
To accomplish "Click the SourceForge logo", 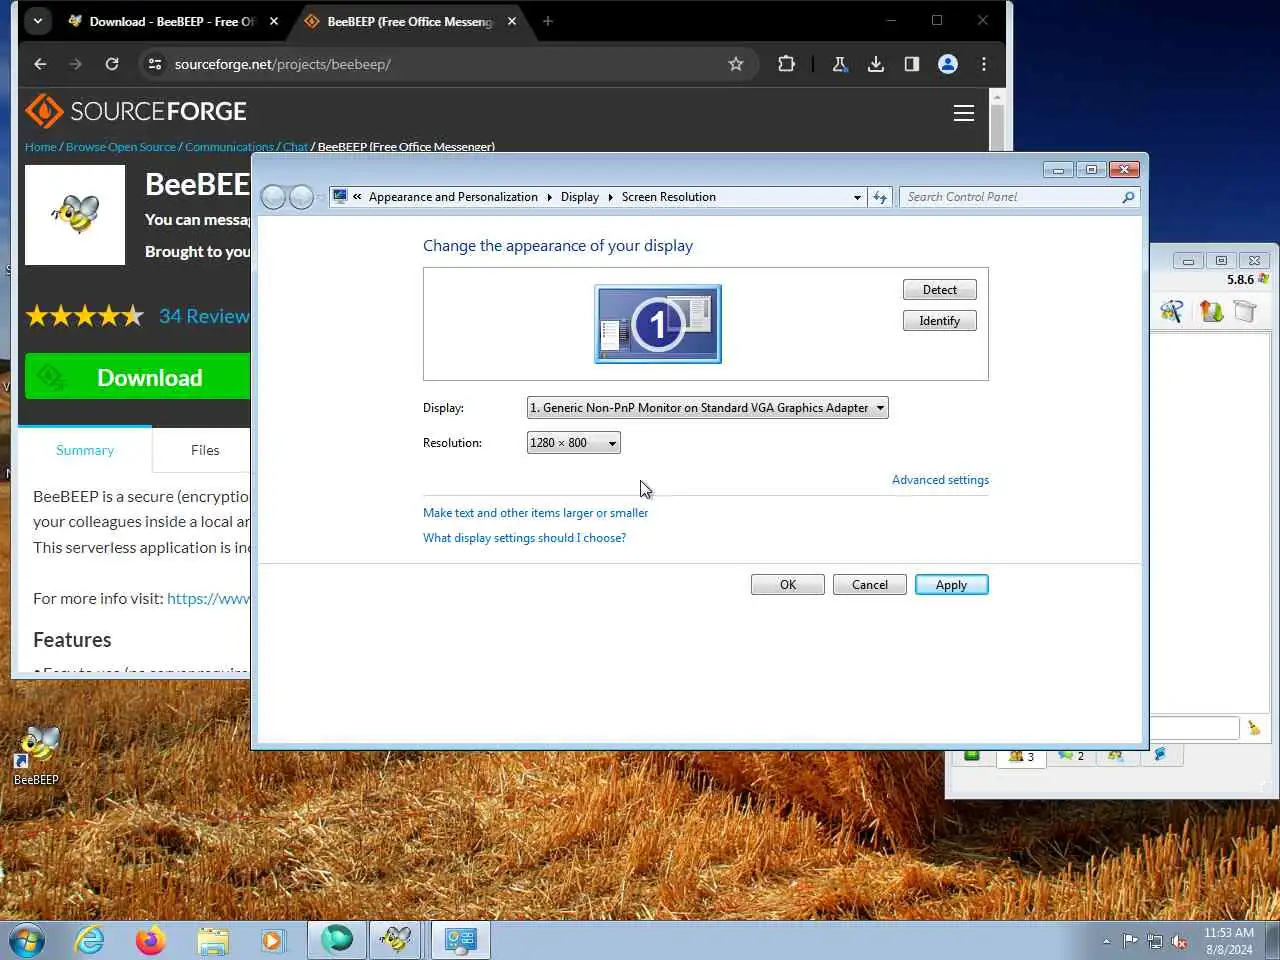I will click(136, 111).
